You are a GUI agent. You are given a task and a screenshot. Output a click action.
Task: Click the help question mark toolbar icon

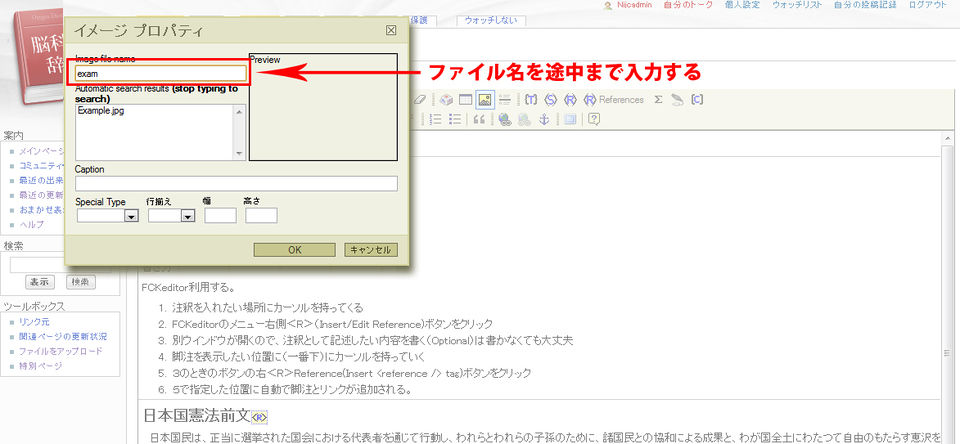[x=594, y=119]
